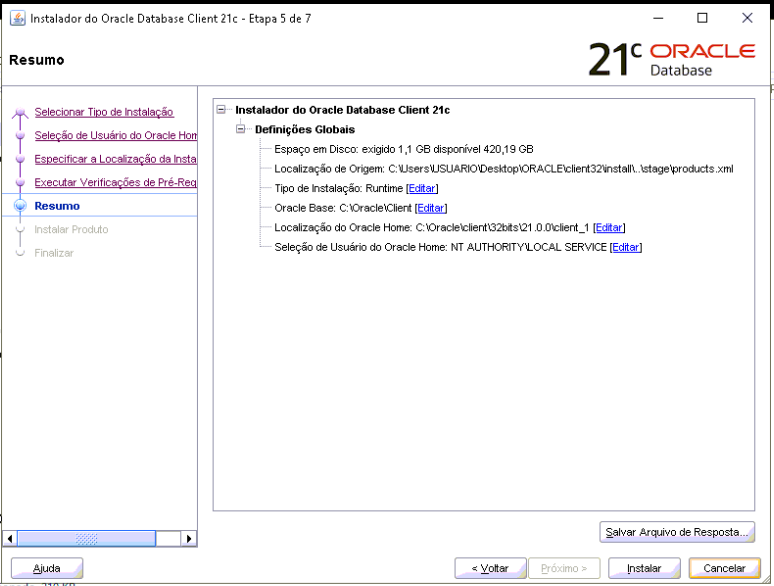Viewport: 774px width, 586px height.
Task: Open Ajuda help button
Action: [47, 568]
